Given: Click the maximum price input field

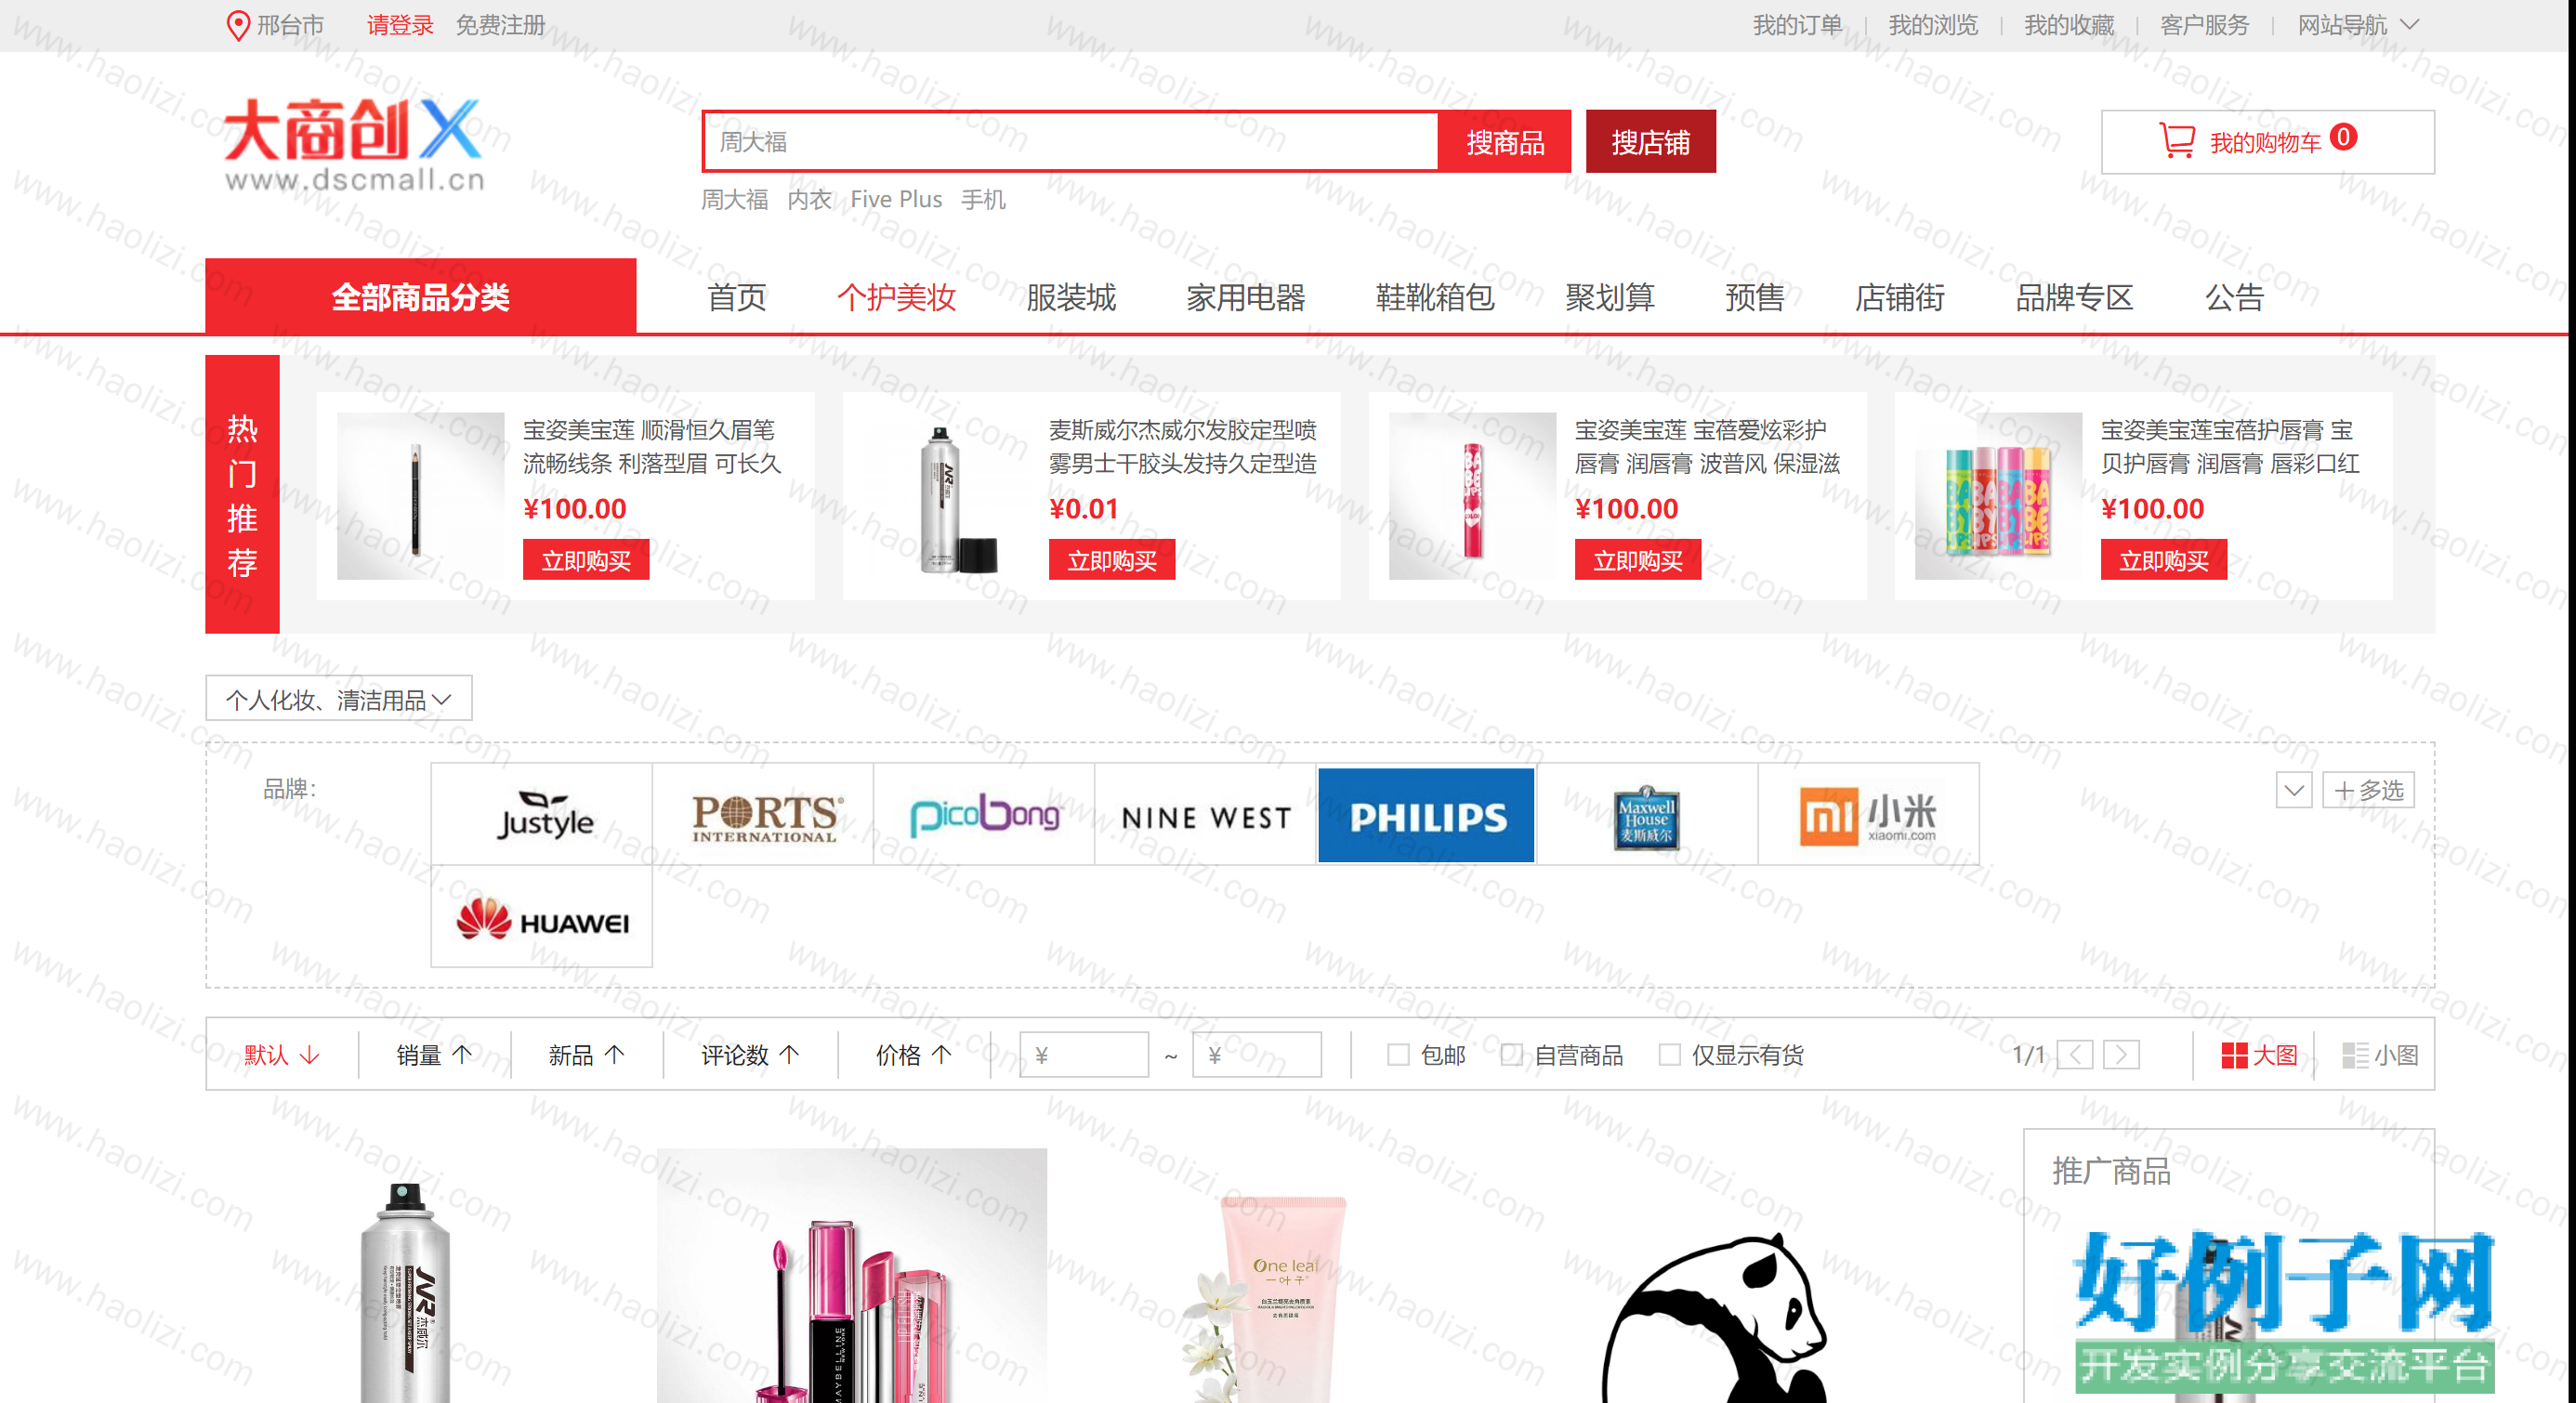Looking at the screenshot, I should click(1257, 1054).
